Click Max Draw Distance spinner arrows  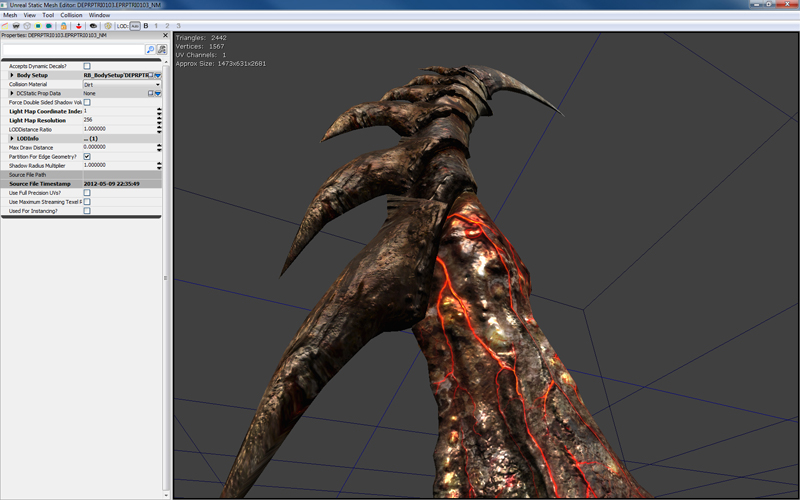[x=159, y=147]
